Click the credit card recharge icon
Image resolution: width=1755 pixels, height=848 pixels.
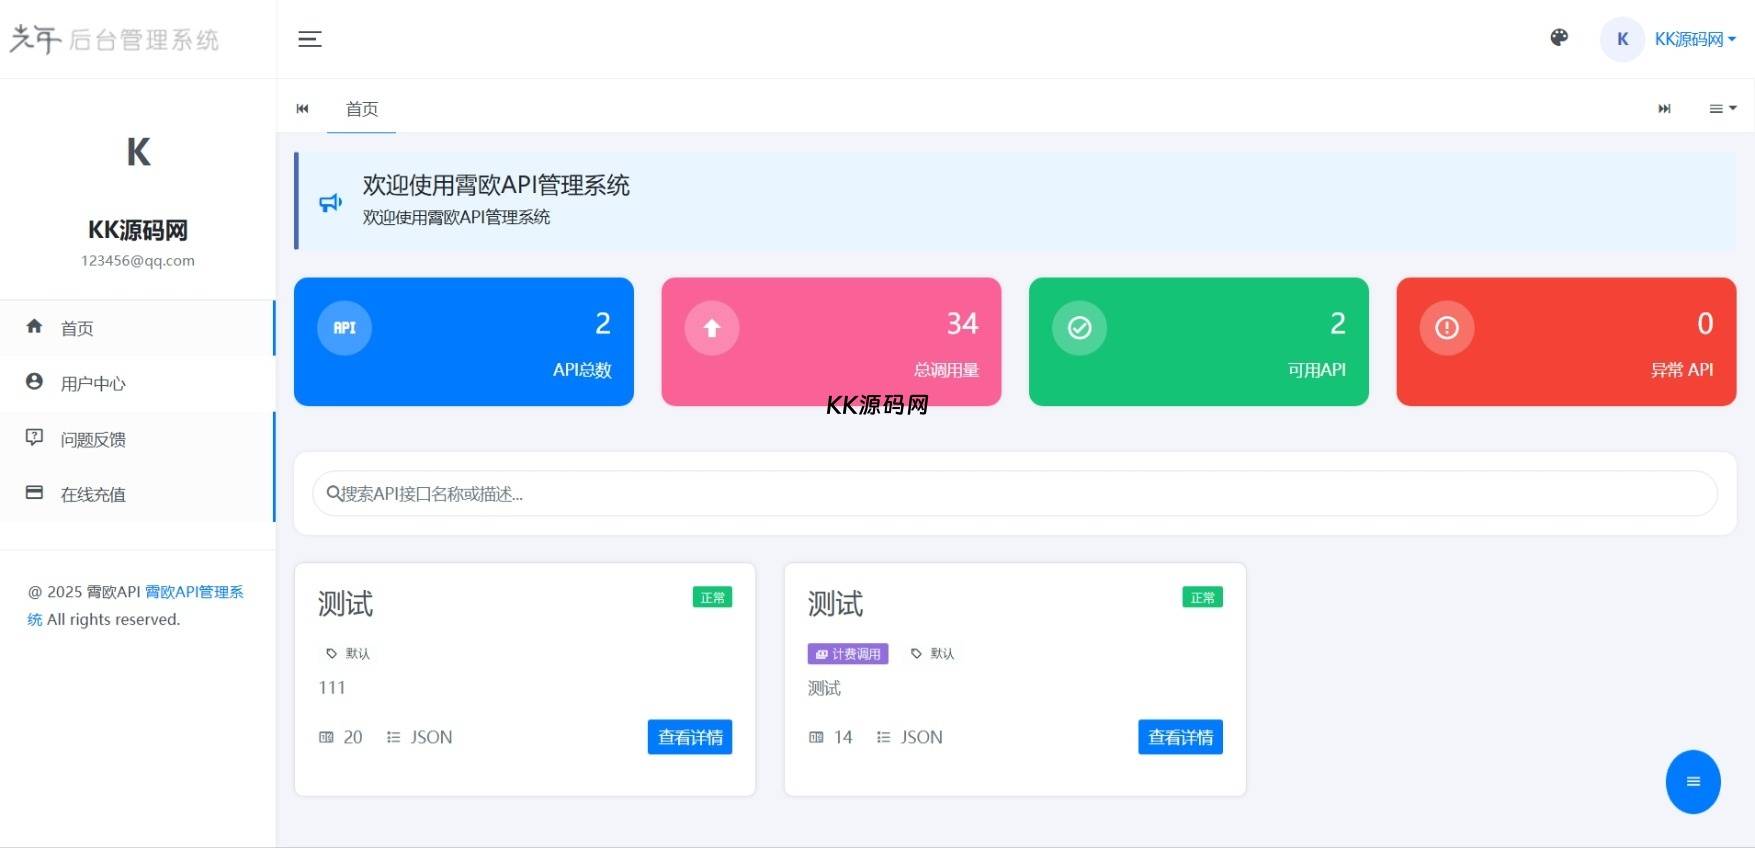point(34,492)
